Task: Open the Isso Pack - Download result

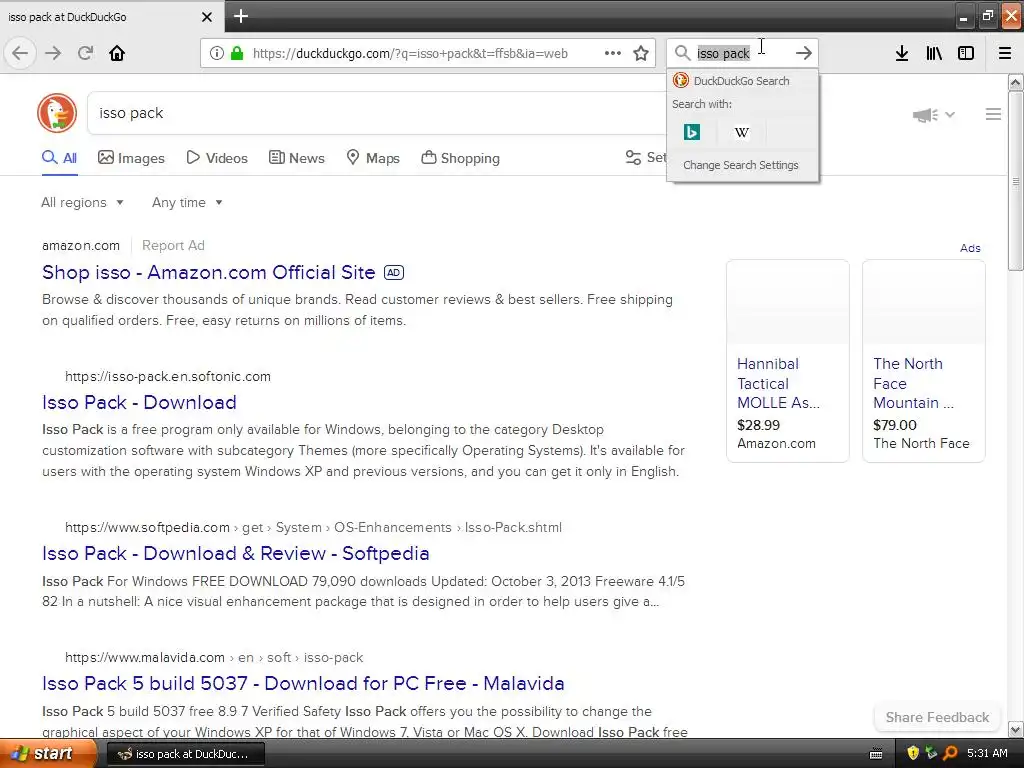Action: [139, 402]
